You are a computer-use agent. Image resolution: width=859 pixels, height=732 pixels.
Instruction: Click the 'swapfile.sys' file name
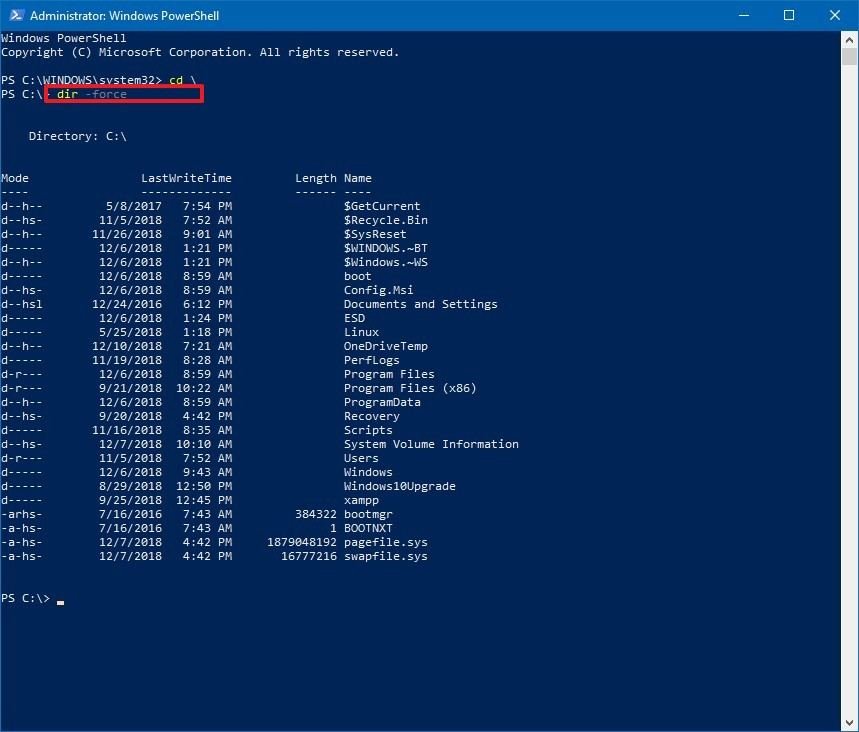pyautogui.click(x=385, y=556)
